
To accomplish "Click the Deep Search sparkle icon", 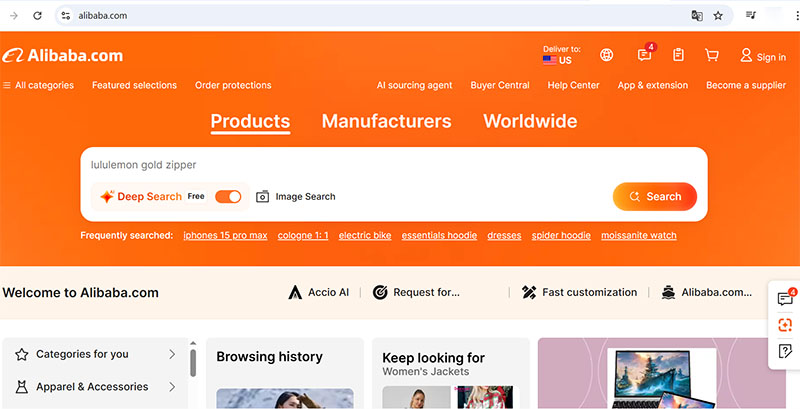I will tap(107, 196).
